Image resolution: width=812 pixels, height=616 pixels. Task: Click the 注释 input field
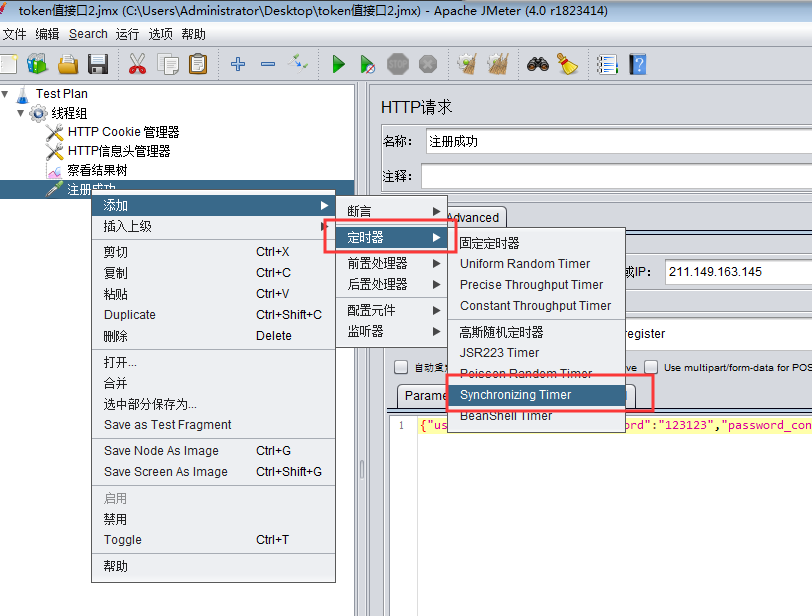coord(616,176)
